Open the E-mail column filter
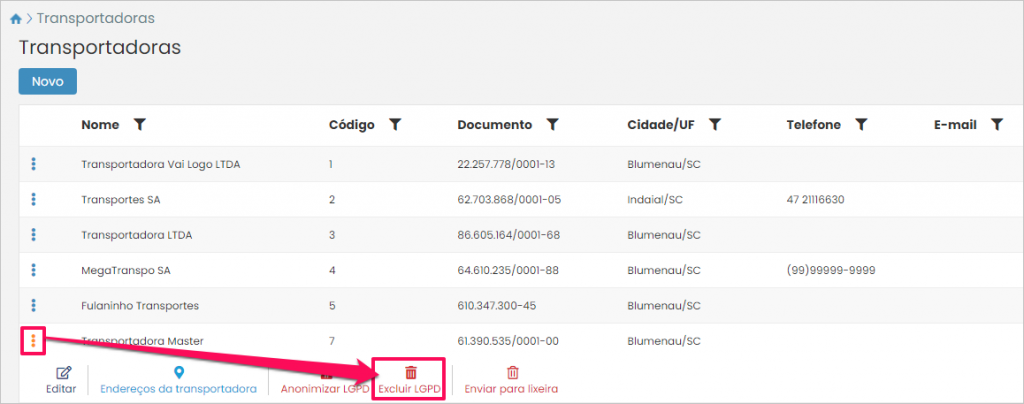This screenshot has height=404, width=1024. (996, 125)
